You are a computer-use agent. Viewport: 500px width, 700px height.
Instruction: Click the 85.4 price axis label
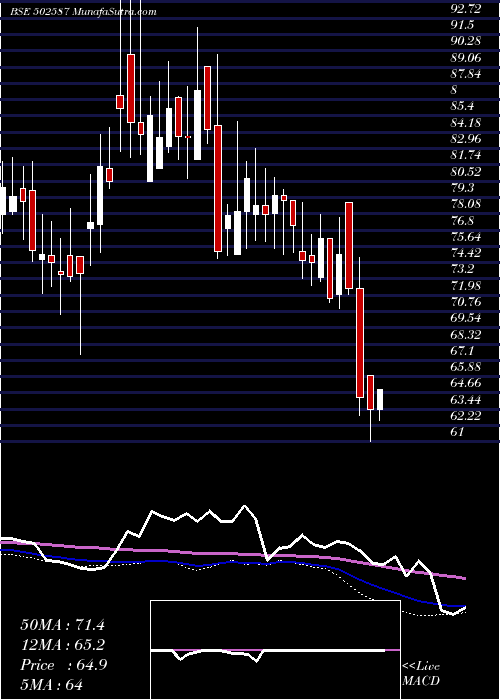pyautogui.click(x=462, y=106)
